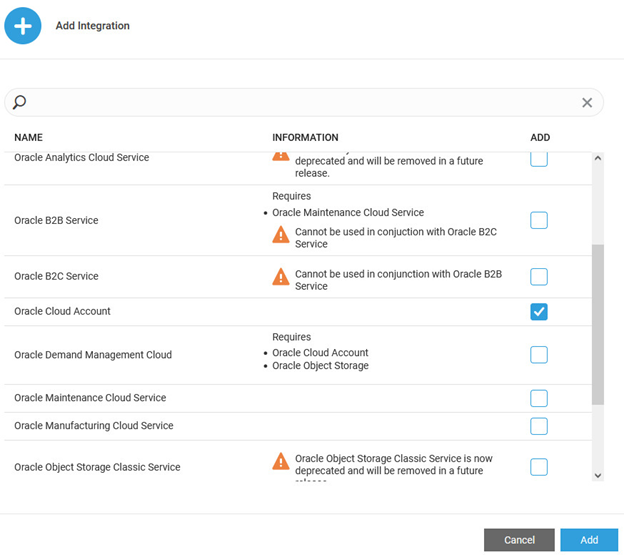Click the blue Add button
Screen dimensions: 624x555
point(589,540)
